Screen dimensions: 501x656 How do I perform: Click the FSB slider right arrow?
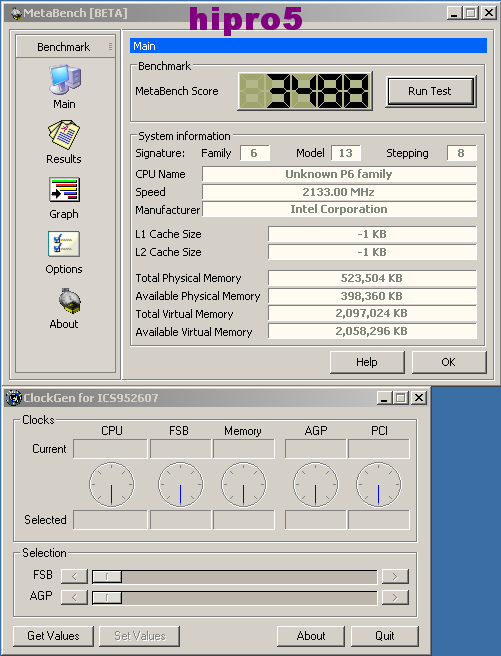pos(395,577)
